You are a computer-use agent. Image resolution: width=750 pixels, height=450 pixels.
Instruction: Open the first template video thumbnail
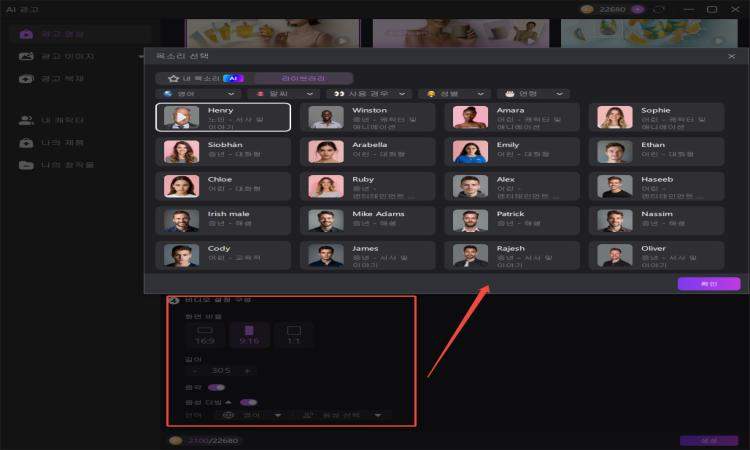pos(273,33)
